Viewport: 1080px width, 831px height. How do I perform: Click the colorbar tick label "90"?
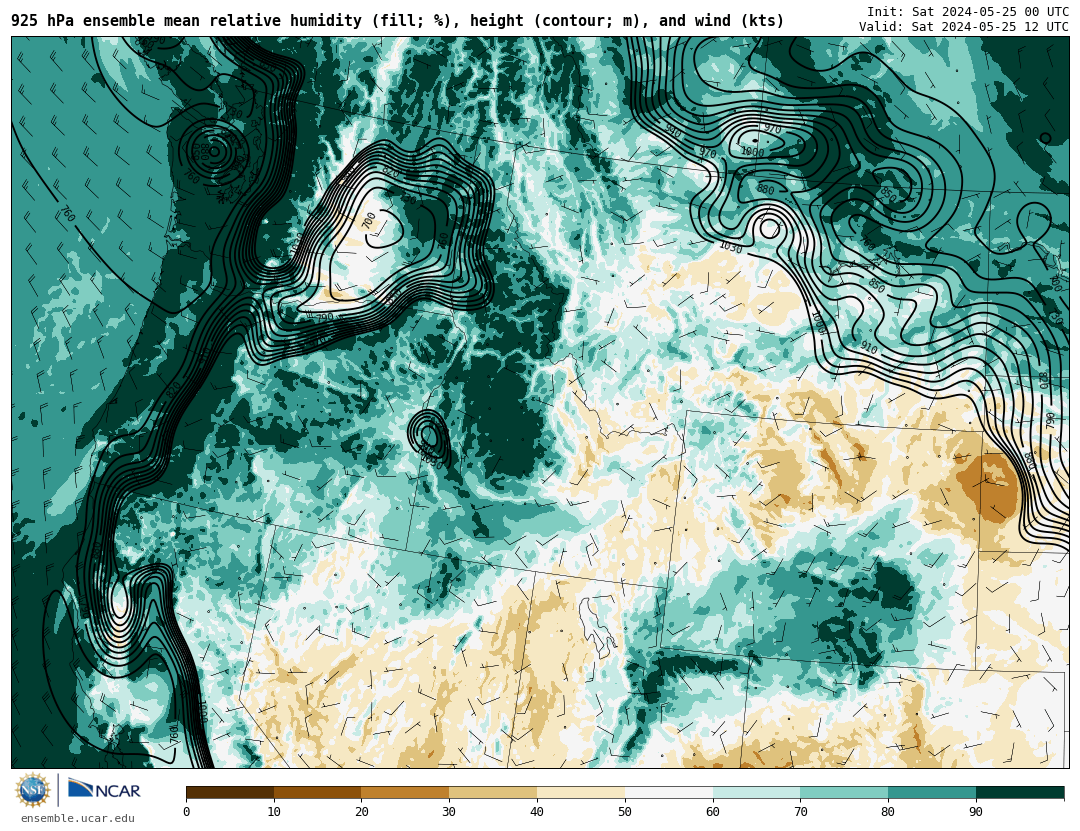pos(976,812)
